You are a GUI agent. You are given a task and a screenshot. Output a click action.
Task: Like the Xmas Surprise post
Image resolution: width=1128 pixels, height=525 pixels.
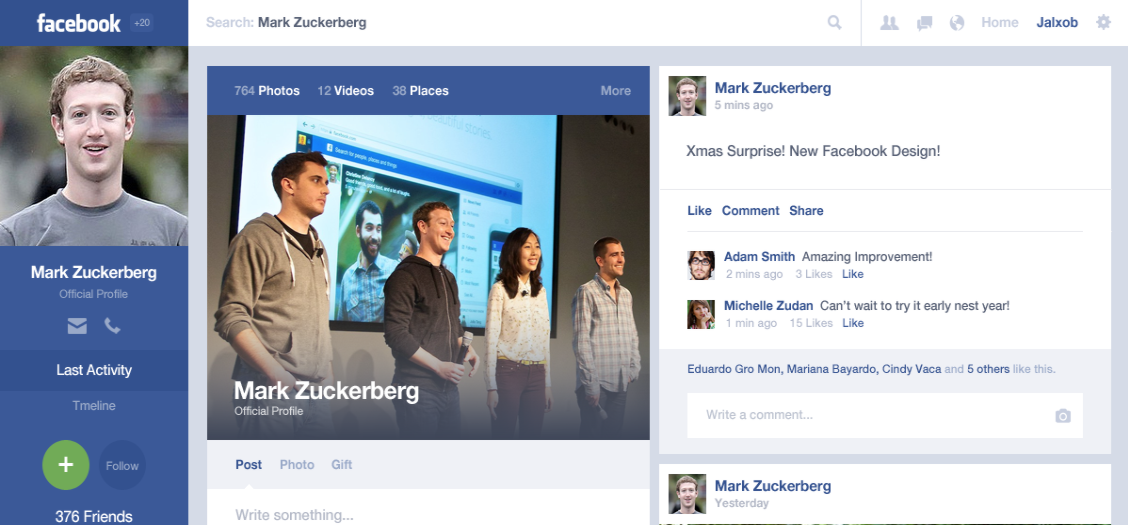[x=699, y=211]
